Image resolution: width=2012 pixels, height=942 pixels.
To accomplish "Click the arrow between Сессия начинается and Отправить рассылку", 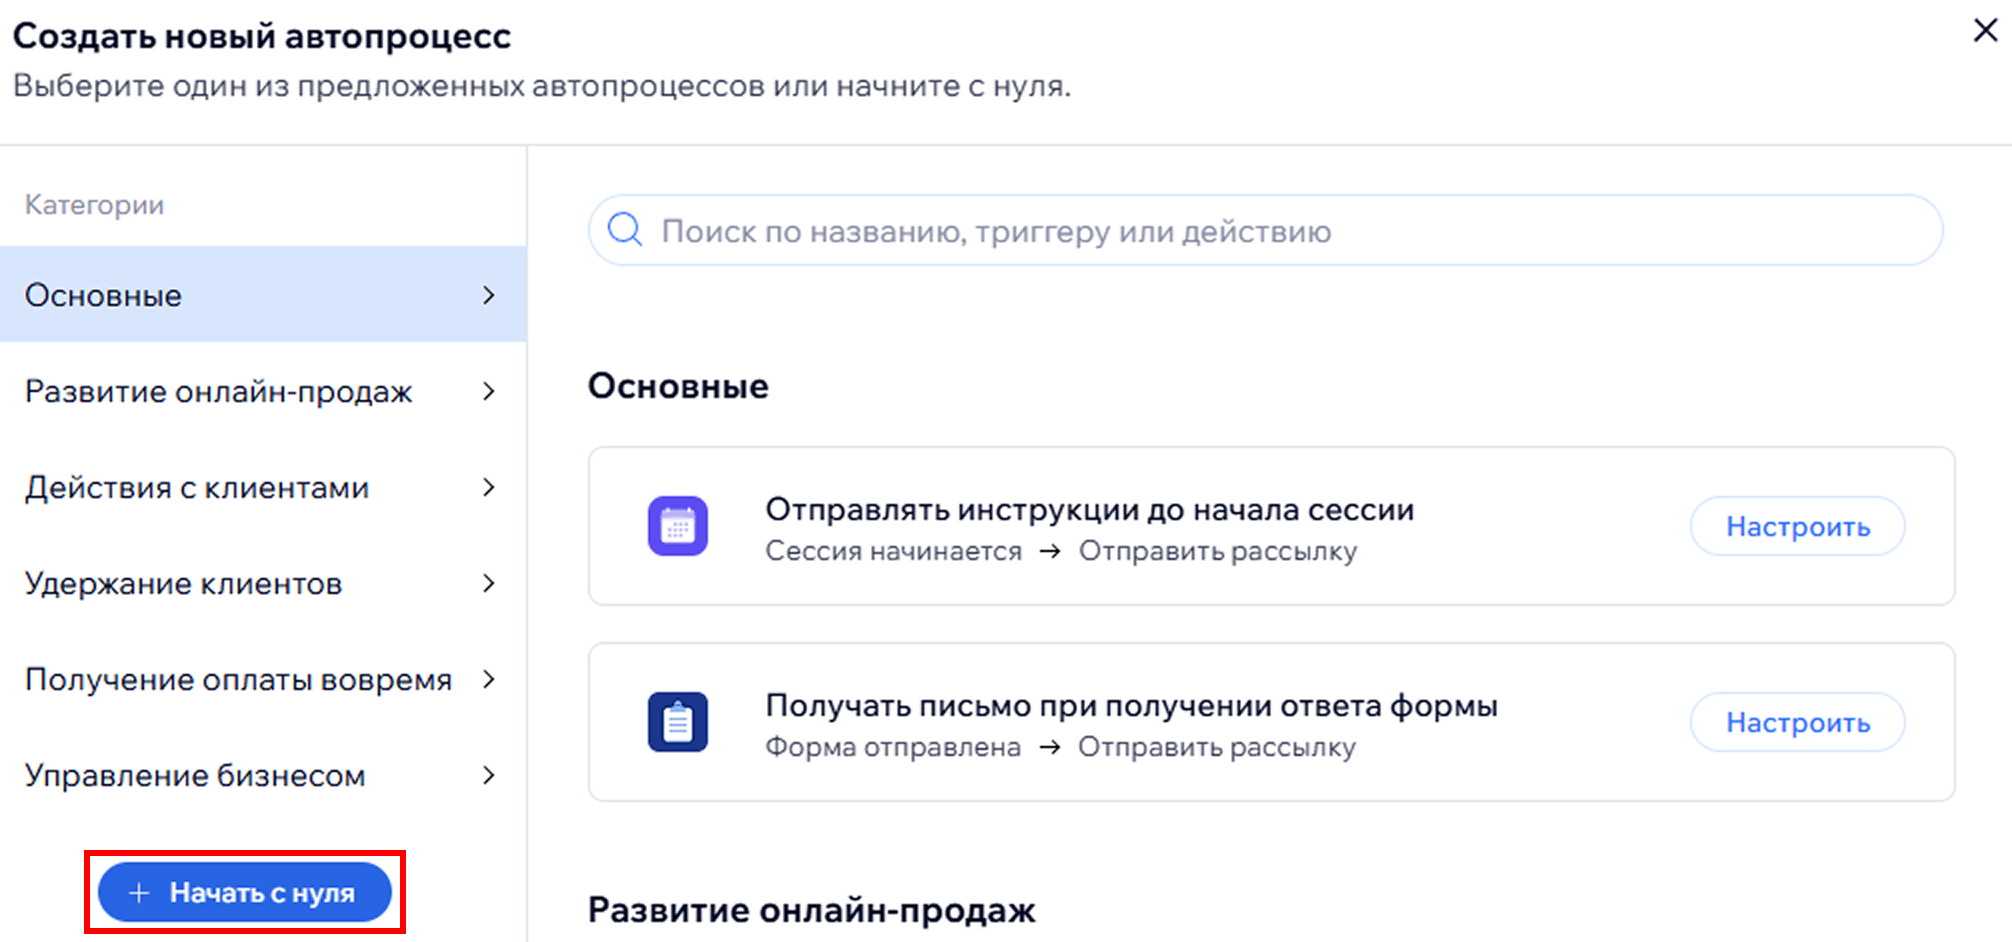I will (1049, 552).
